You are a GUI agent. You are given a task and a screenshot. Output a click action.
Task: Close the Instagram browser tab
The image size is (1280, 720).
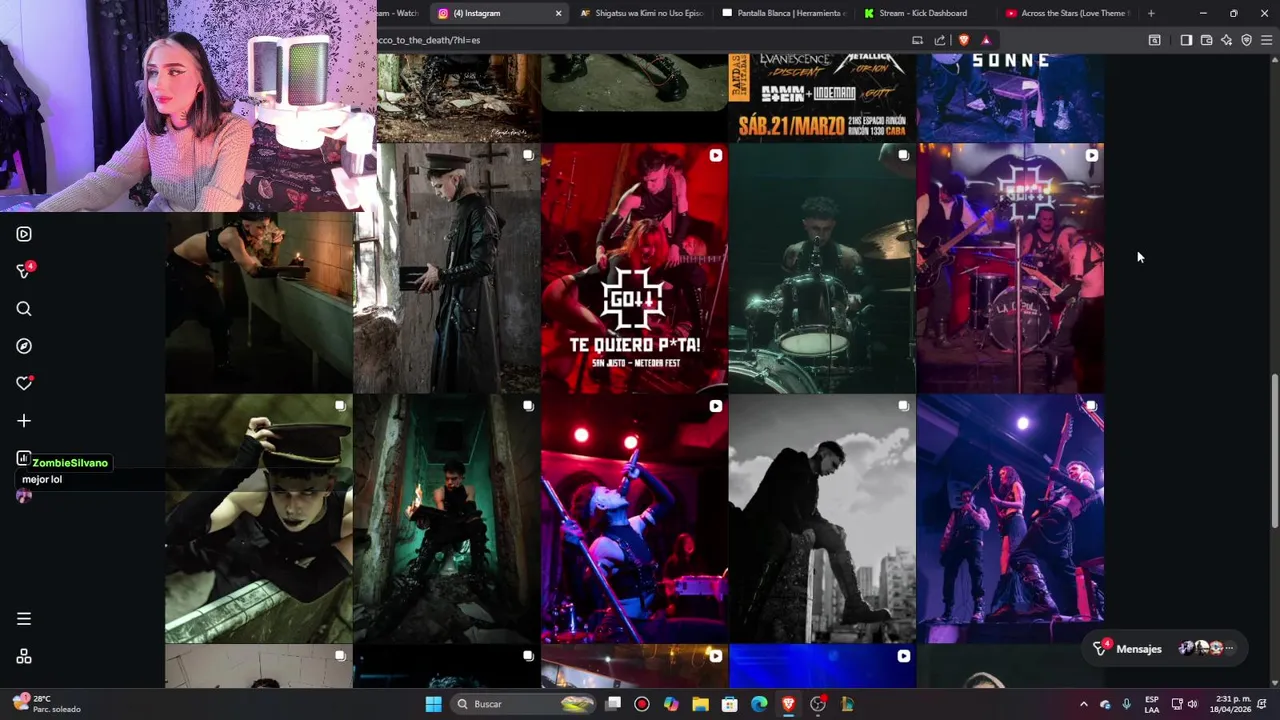point(558,13)
